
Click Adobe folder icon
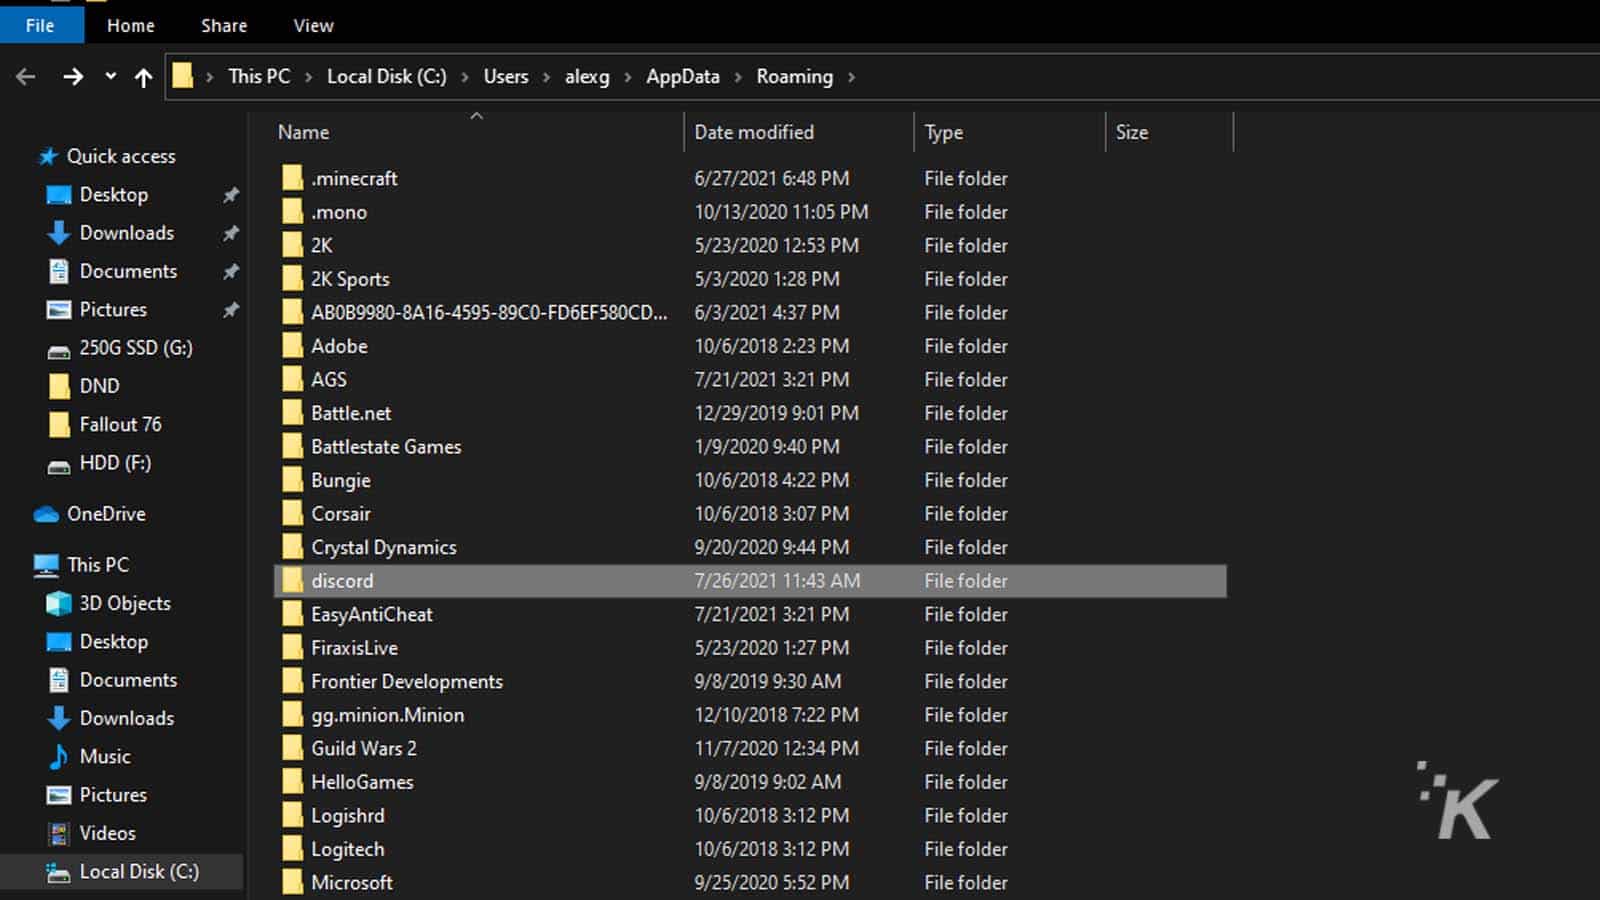pos(292,345)
